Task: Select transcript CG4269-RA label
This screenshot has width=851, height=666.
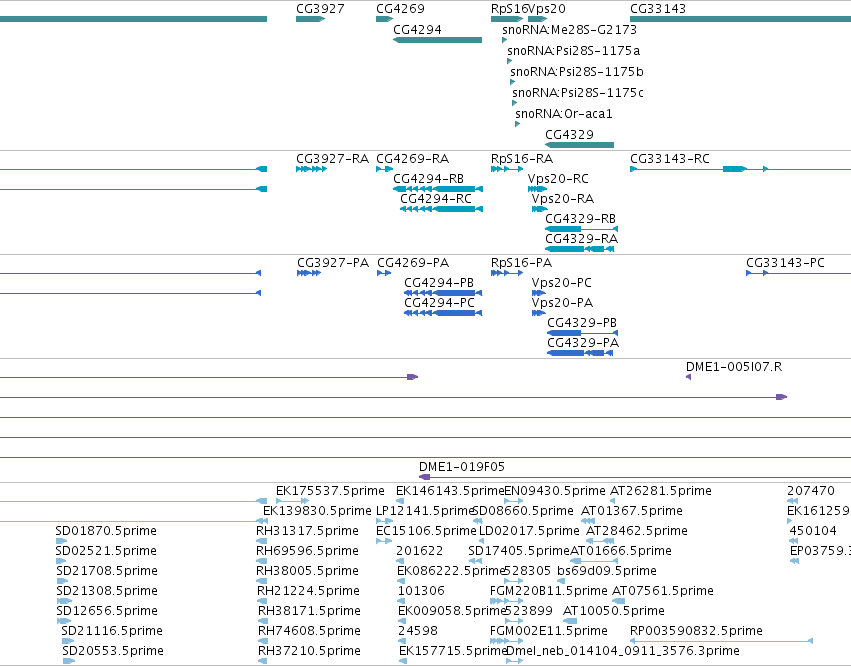Action: coord(412,159)
